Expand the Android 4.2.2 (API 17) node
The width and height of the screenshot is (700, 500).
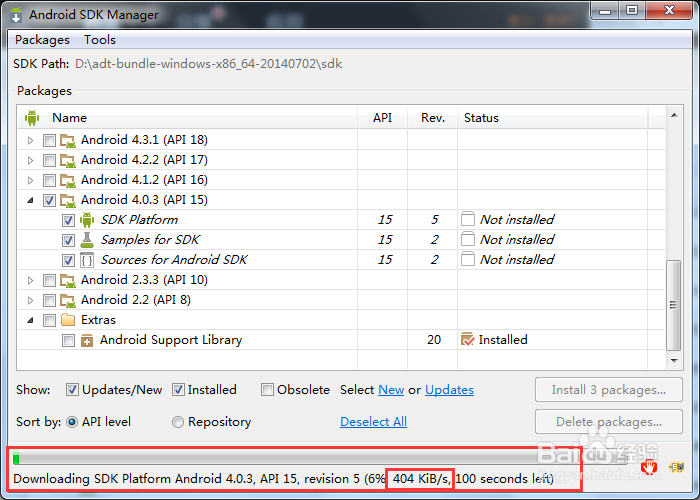tap(30, 161)
